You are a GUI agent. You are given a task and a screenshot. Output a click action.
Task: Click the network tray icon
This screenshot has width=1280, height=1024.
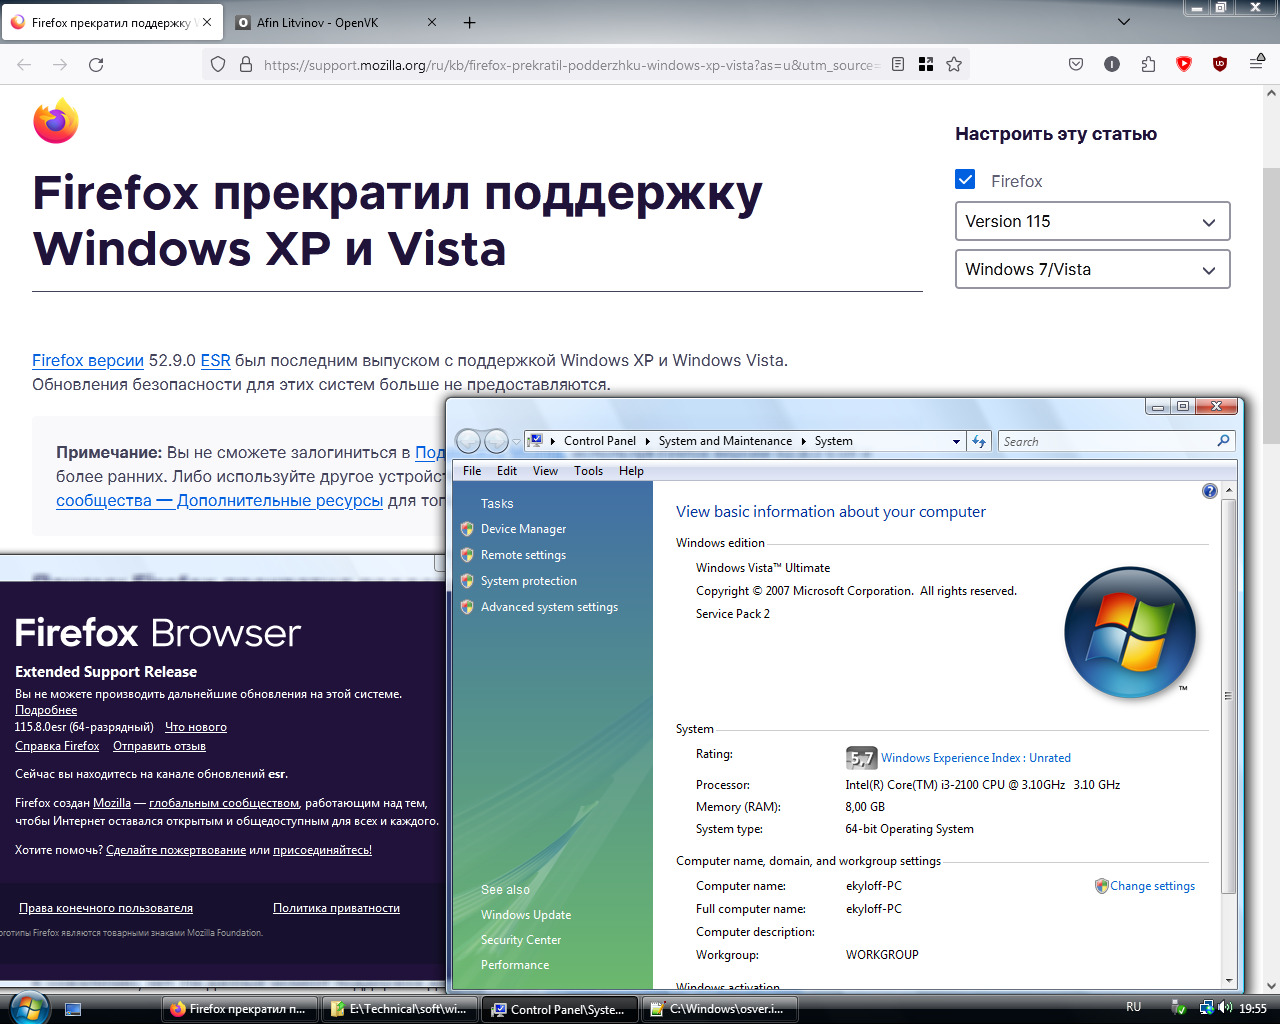(x=1206, y=1008)
